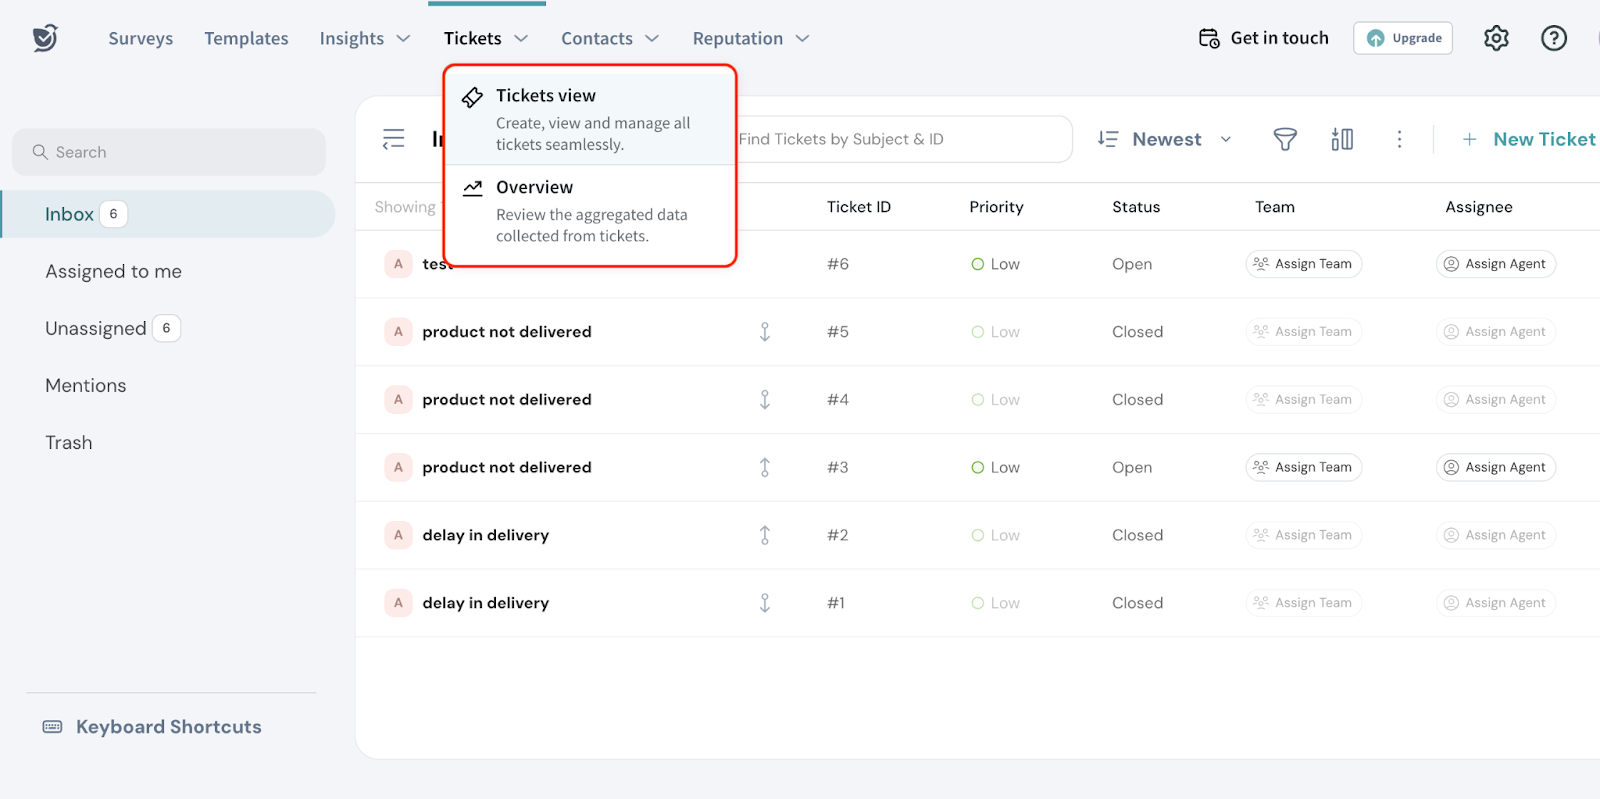Expand the Insights navigation dropdown

point(364,38)
